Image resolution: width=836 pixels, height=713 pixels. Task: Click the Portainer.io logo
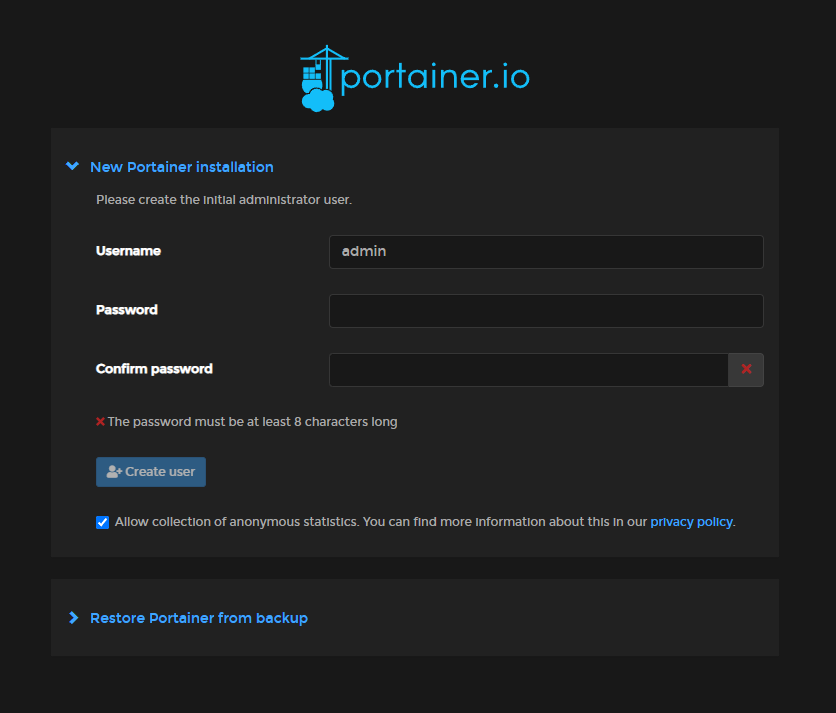point(415,78)
